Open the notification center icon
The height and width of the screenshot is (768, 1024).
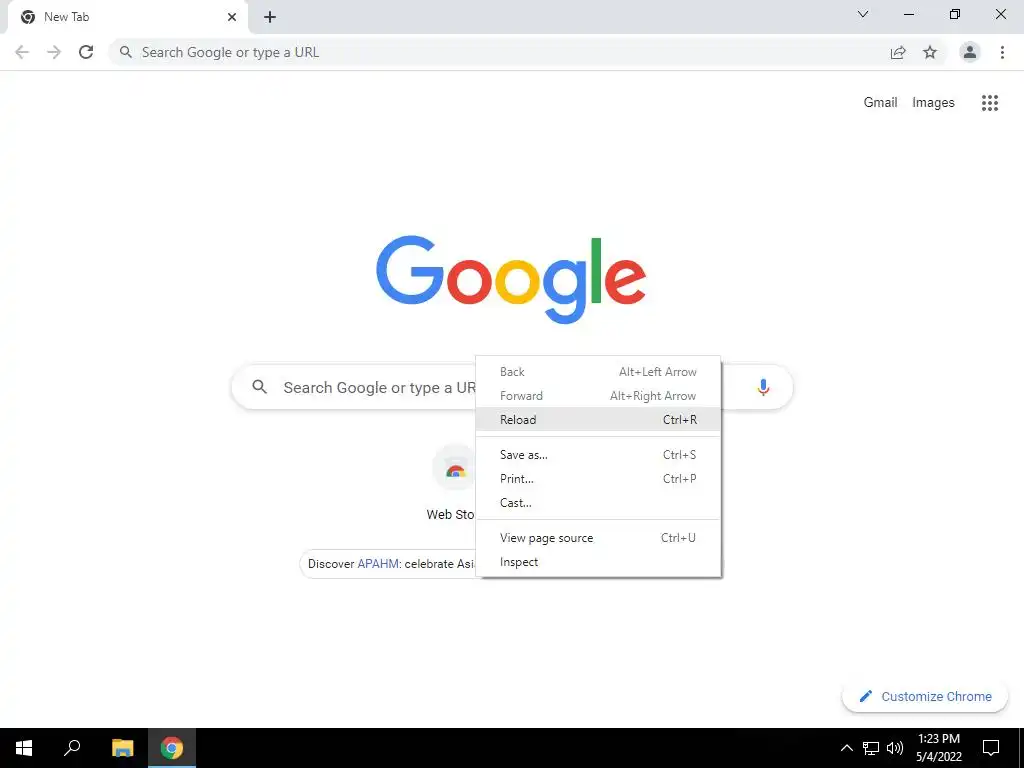click(x=991, y=748)
